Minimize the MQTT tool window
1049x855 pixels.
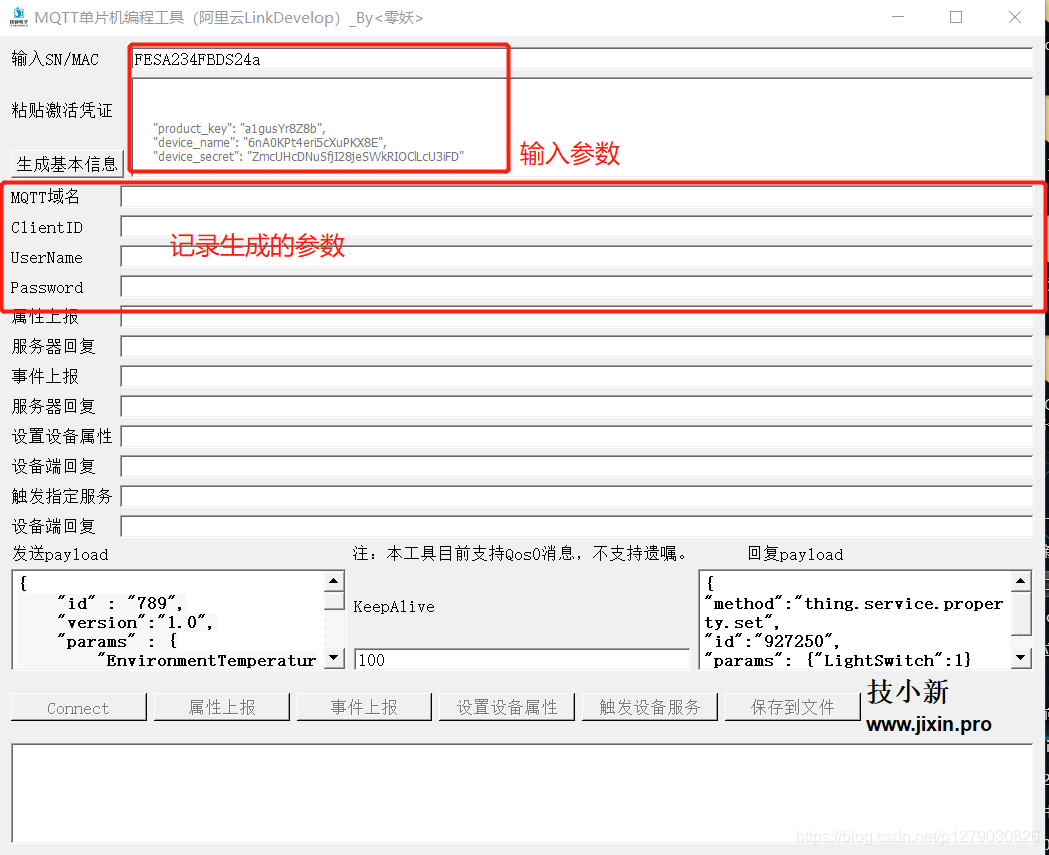(898, 17)
